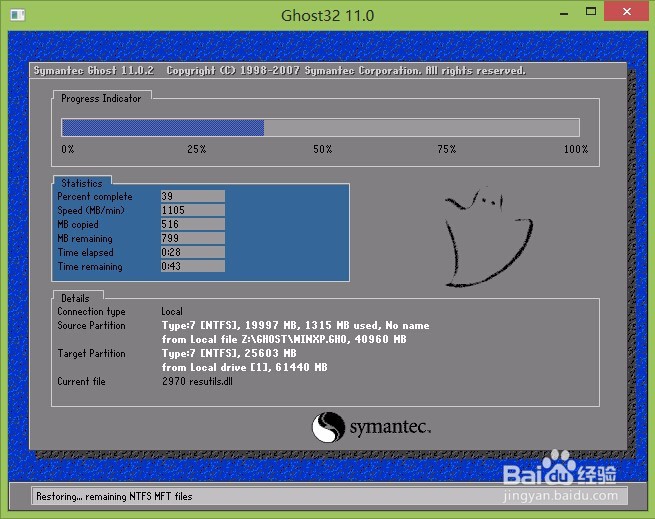The width and height of the screenshot is (655, 519).
Task: Click the Ghost32 window system icon
Action: click(x=18, y=15)
